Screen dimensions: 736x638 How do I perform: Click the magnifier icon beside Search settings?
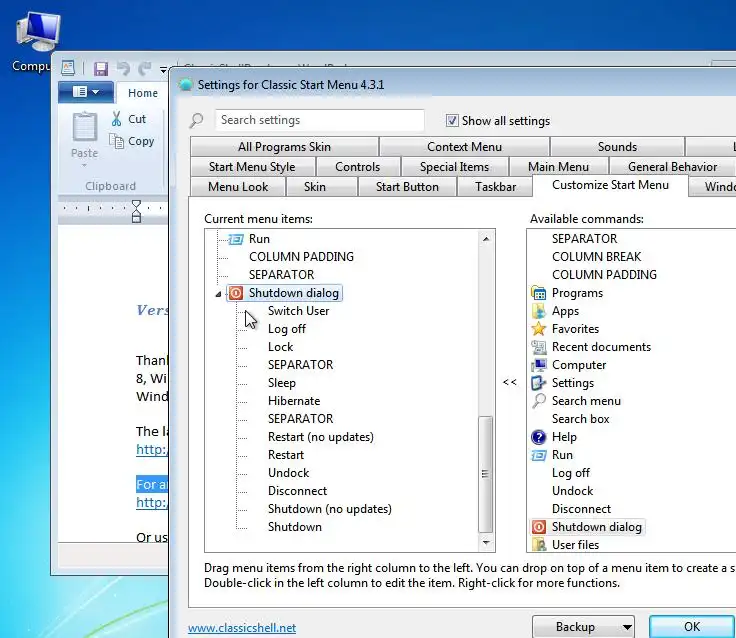tap(197, 121)
